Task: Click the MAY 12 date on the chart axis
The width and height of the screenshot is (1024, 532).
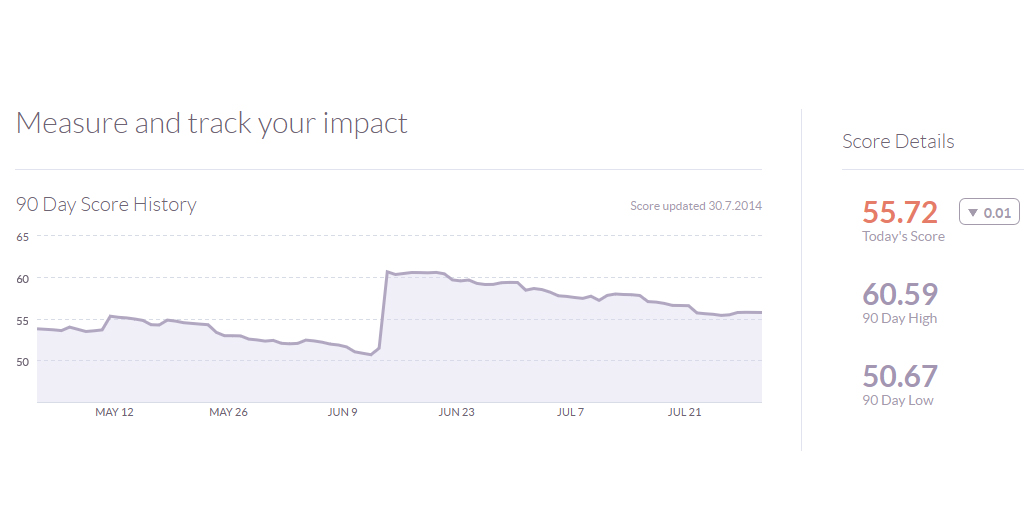Action: 114,412
